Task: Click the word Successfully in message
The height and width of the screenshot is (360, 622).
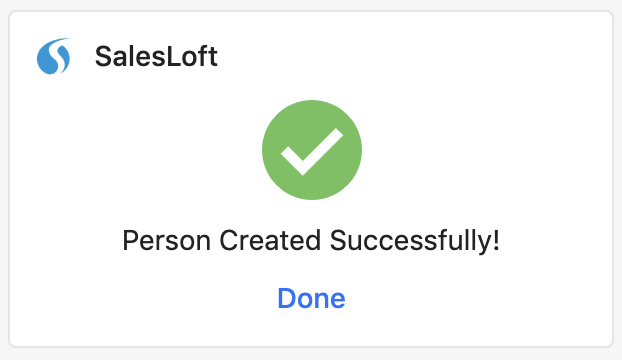Action: click(411, 242)
